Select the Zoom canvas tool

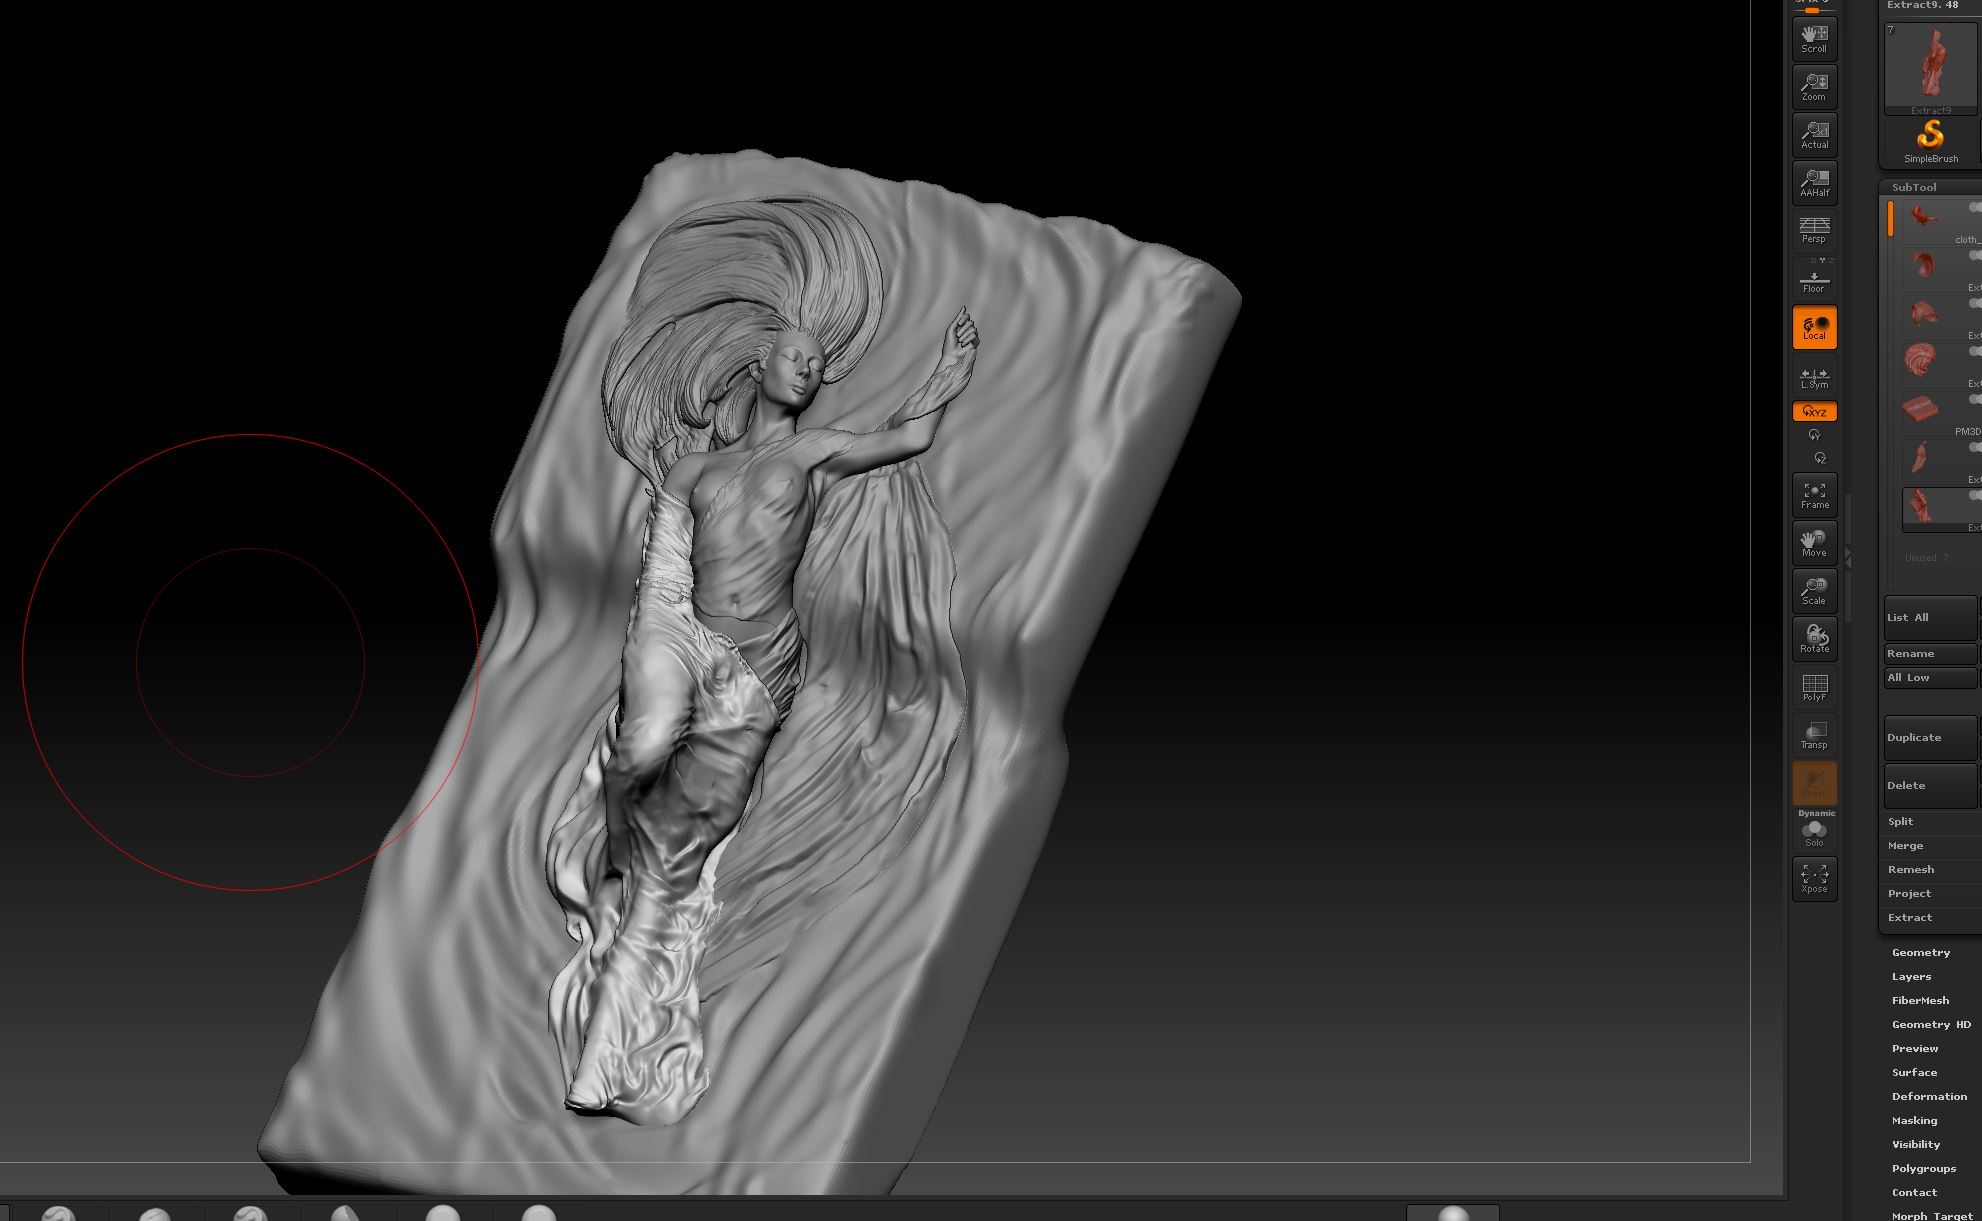coord(1814,86)
